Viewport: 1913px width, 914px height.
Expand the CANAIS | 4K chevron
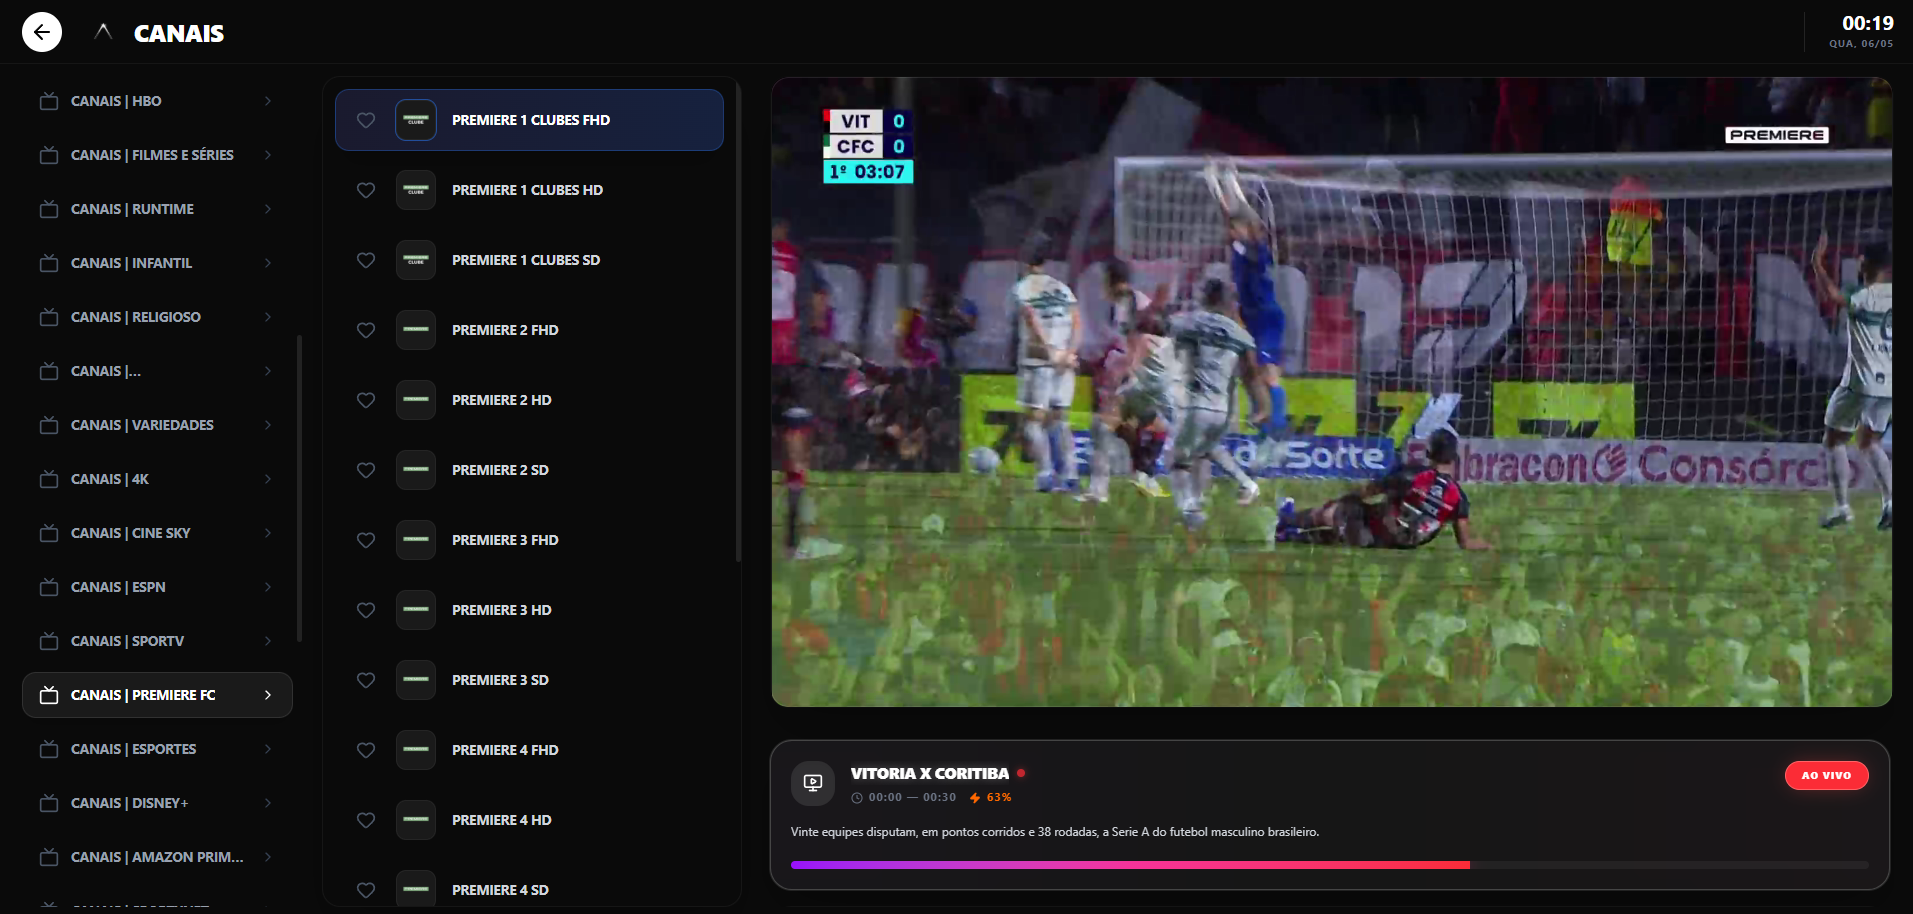(268, 479)
